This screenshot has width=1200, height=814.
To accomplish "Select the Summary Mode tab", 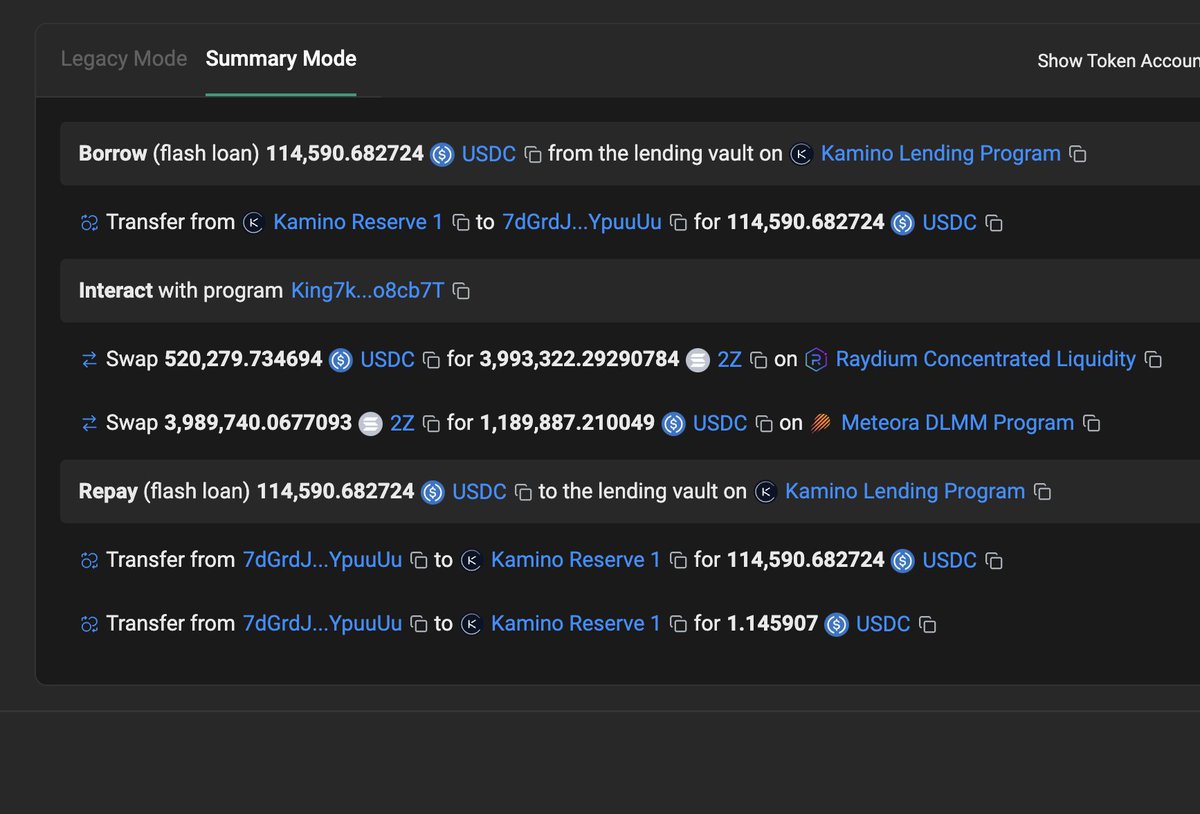I will click(281, 59).
